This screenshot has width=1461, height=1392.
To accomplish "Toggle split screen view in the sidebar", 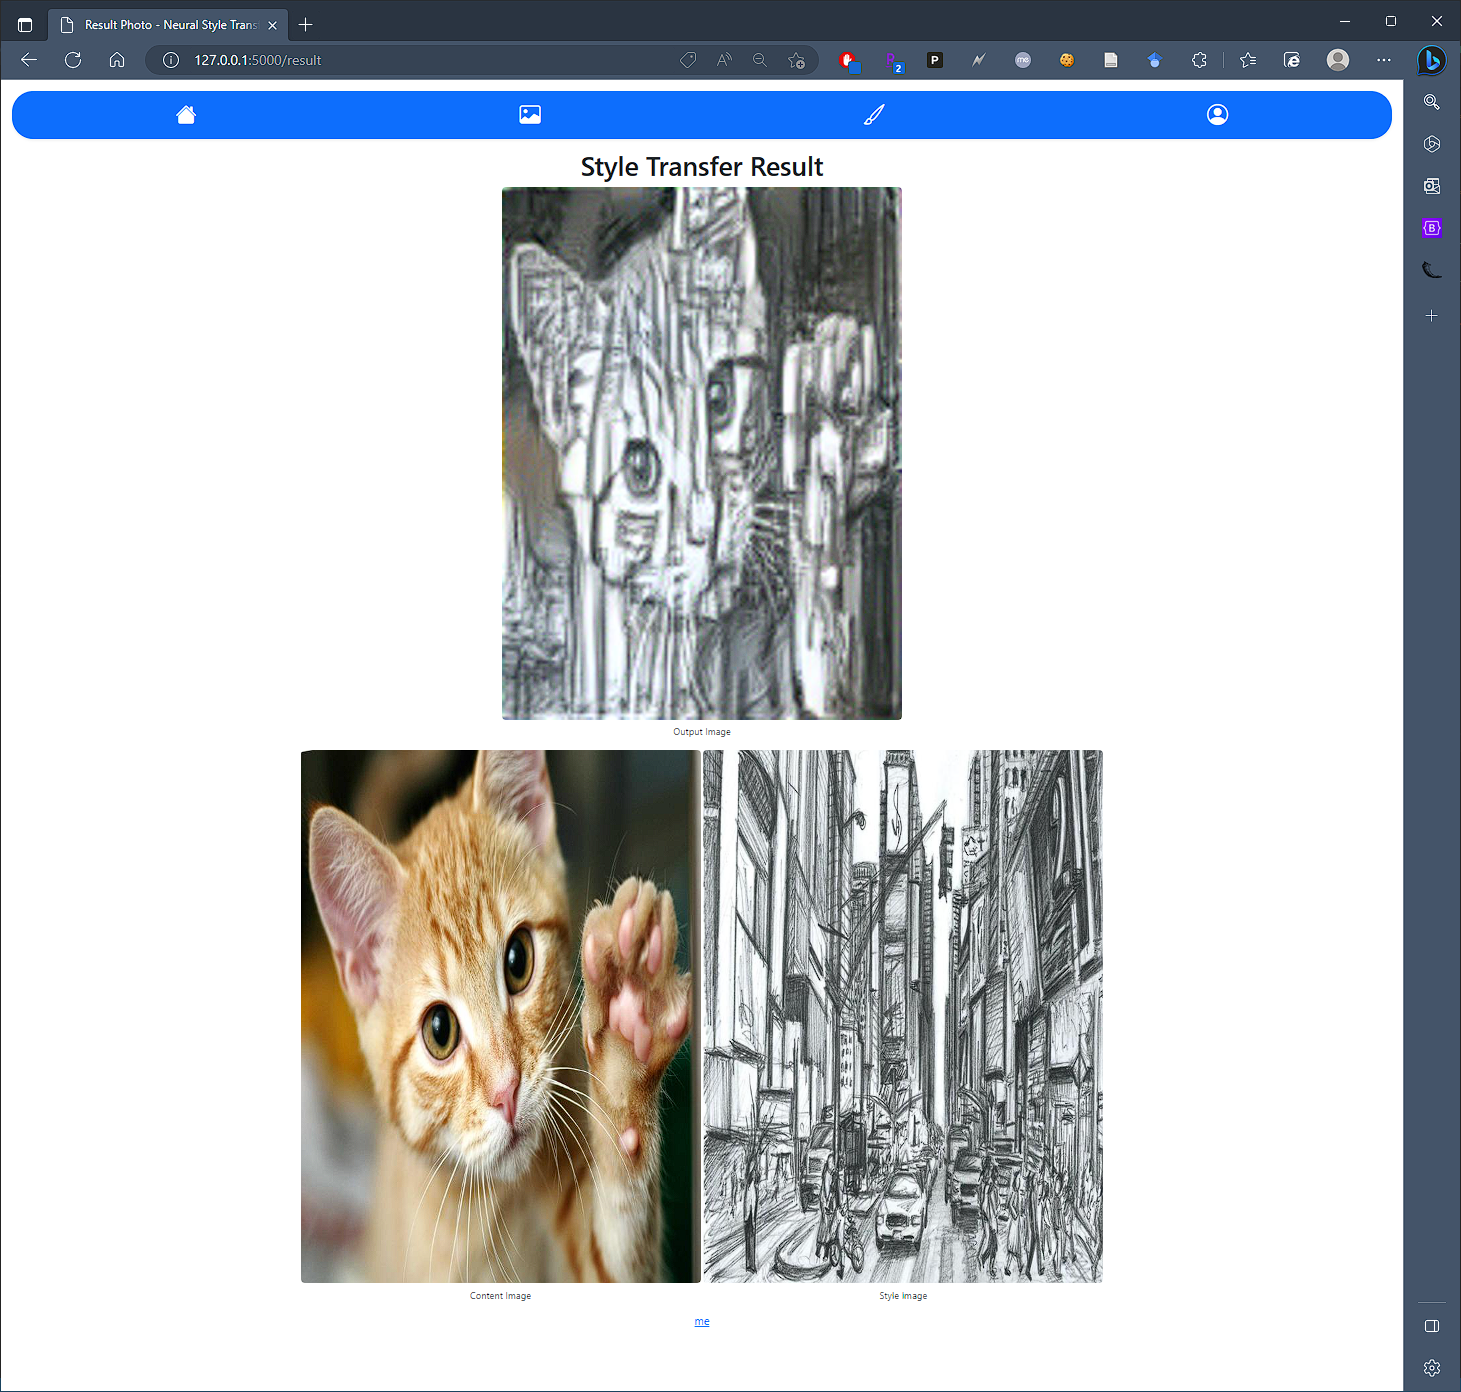I will [1431, 1326].
